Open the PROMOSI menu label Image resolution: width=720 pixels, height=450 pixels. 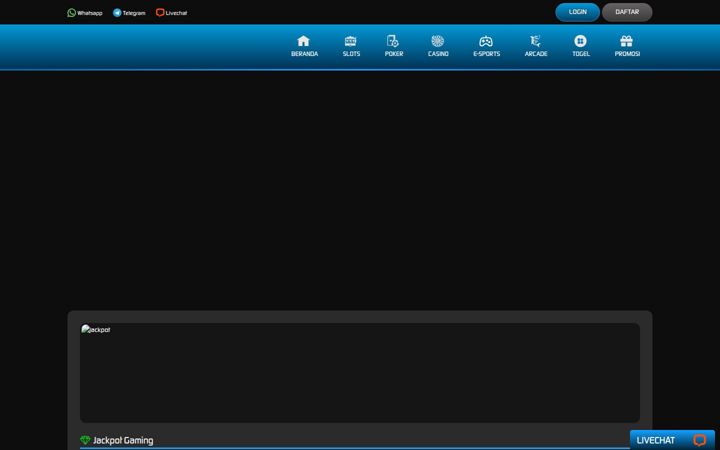627,54
